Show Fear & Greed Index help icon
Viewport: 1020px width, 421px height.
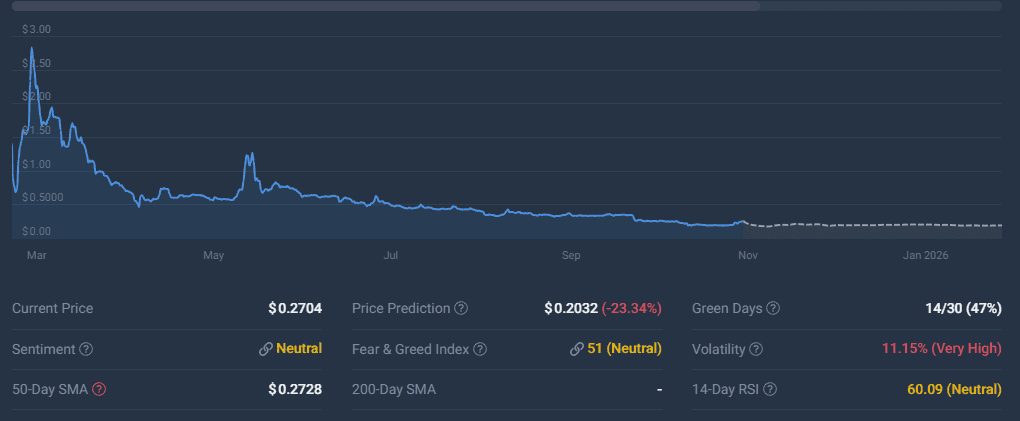[x=480, y=349]
